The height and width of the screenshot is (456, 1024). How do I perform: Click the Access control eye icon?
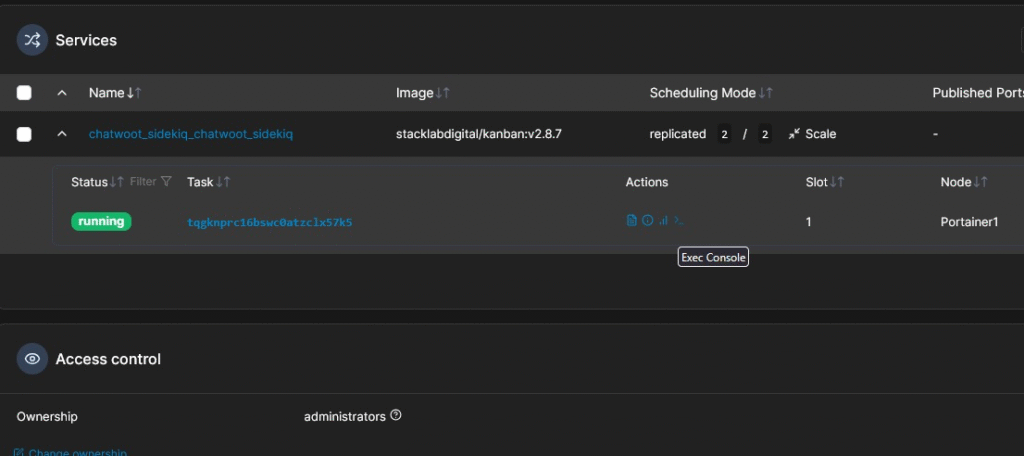(32, 359)
